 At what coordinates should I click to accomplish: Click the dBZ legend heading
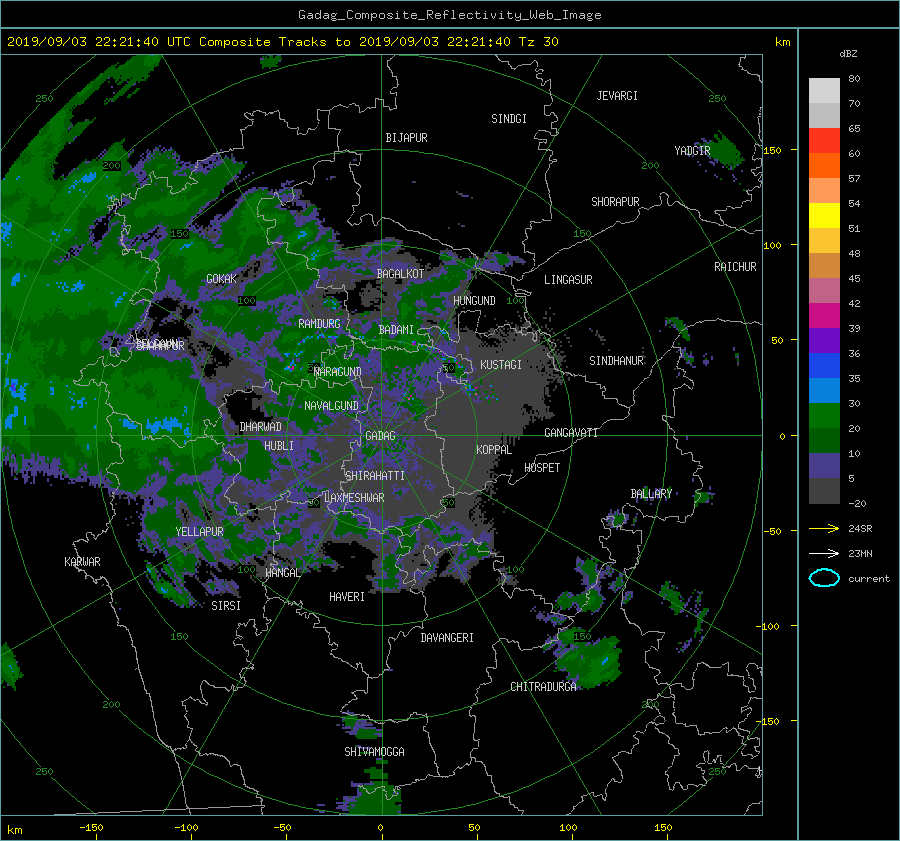tap(848, 54)
